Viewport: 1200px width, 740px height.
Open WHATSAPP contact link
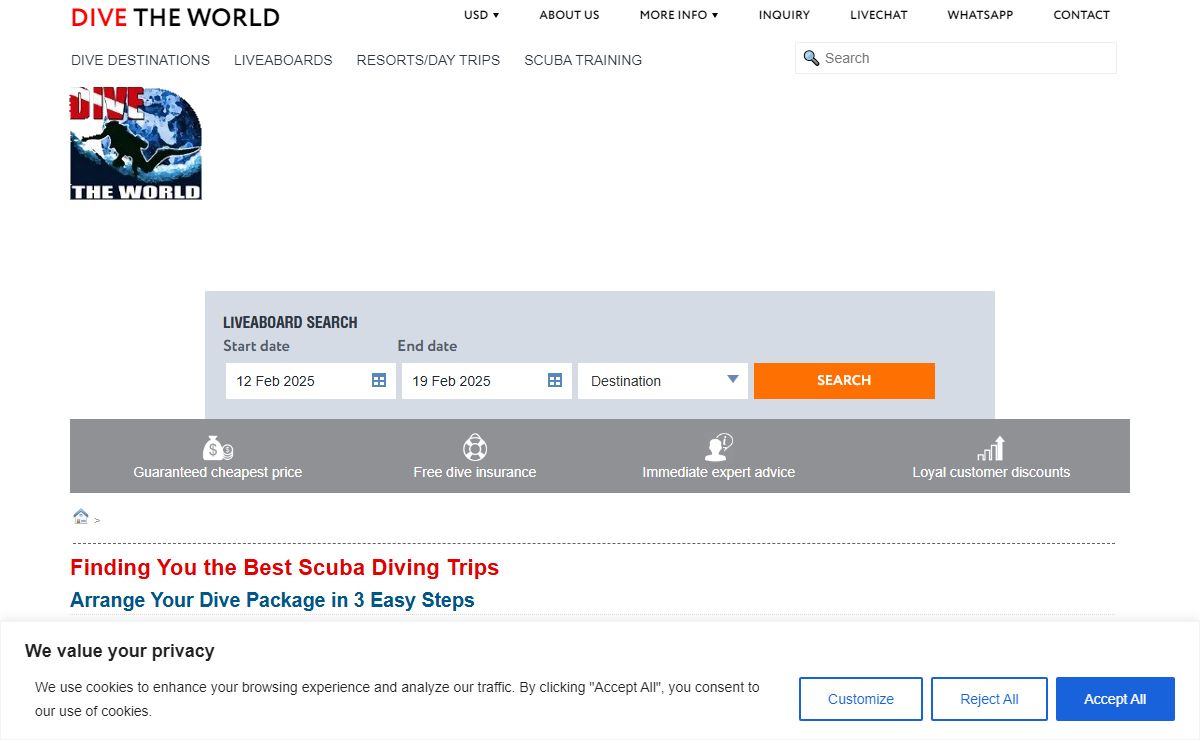click(980, 15)
